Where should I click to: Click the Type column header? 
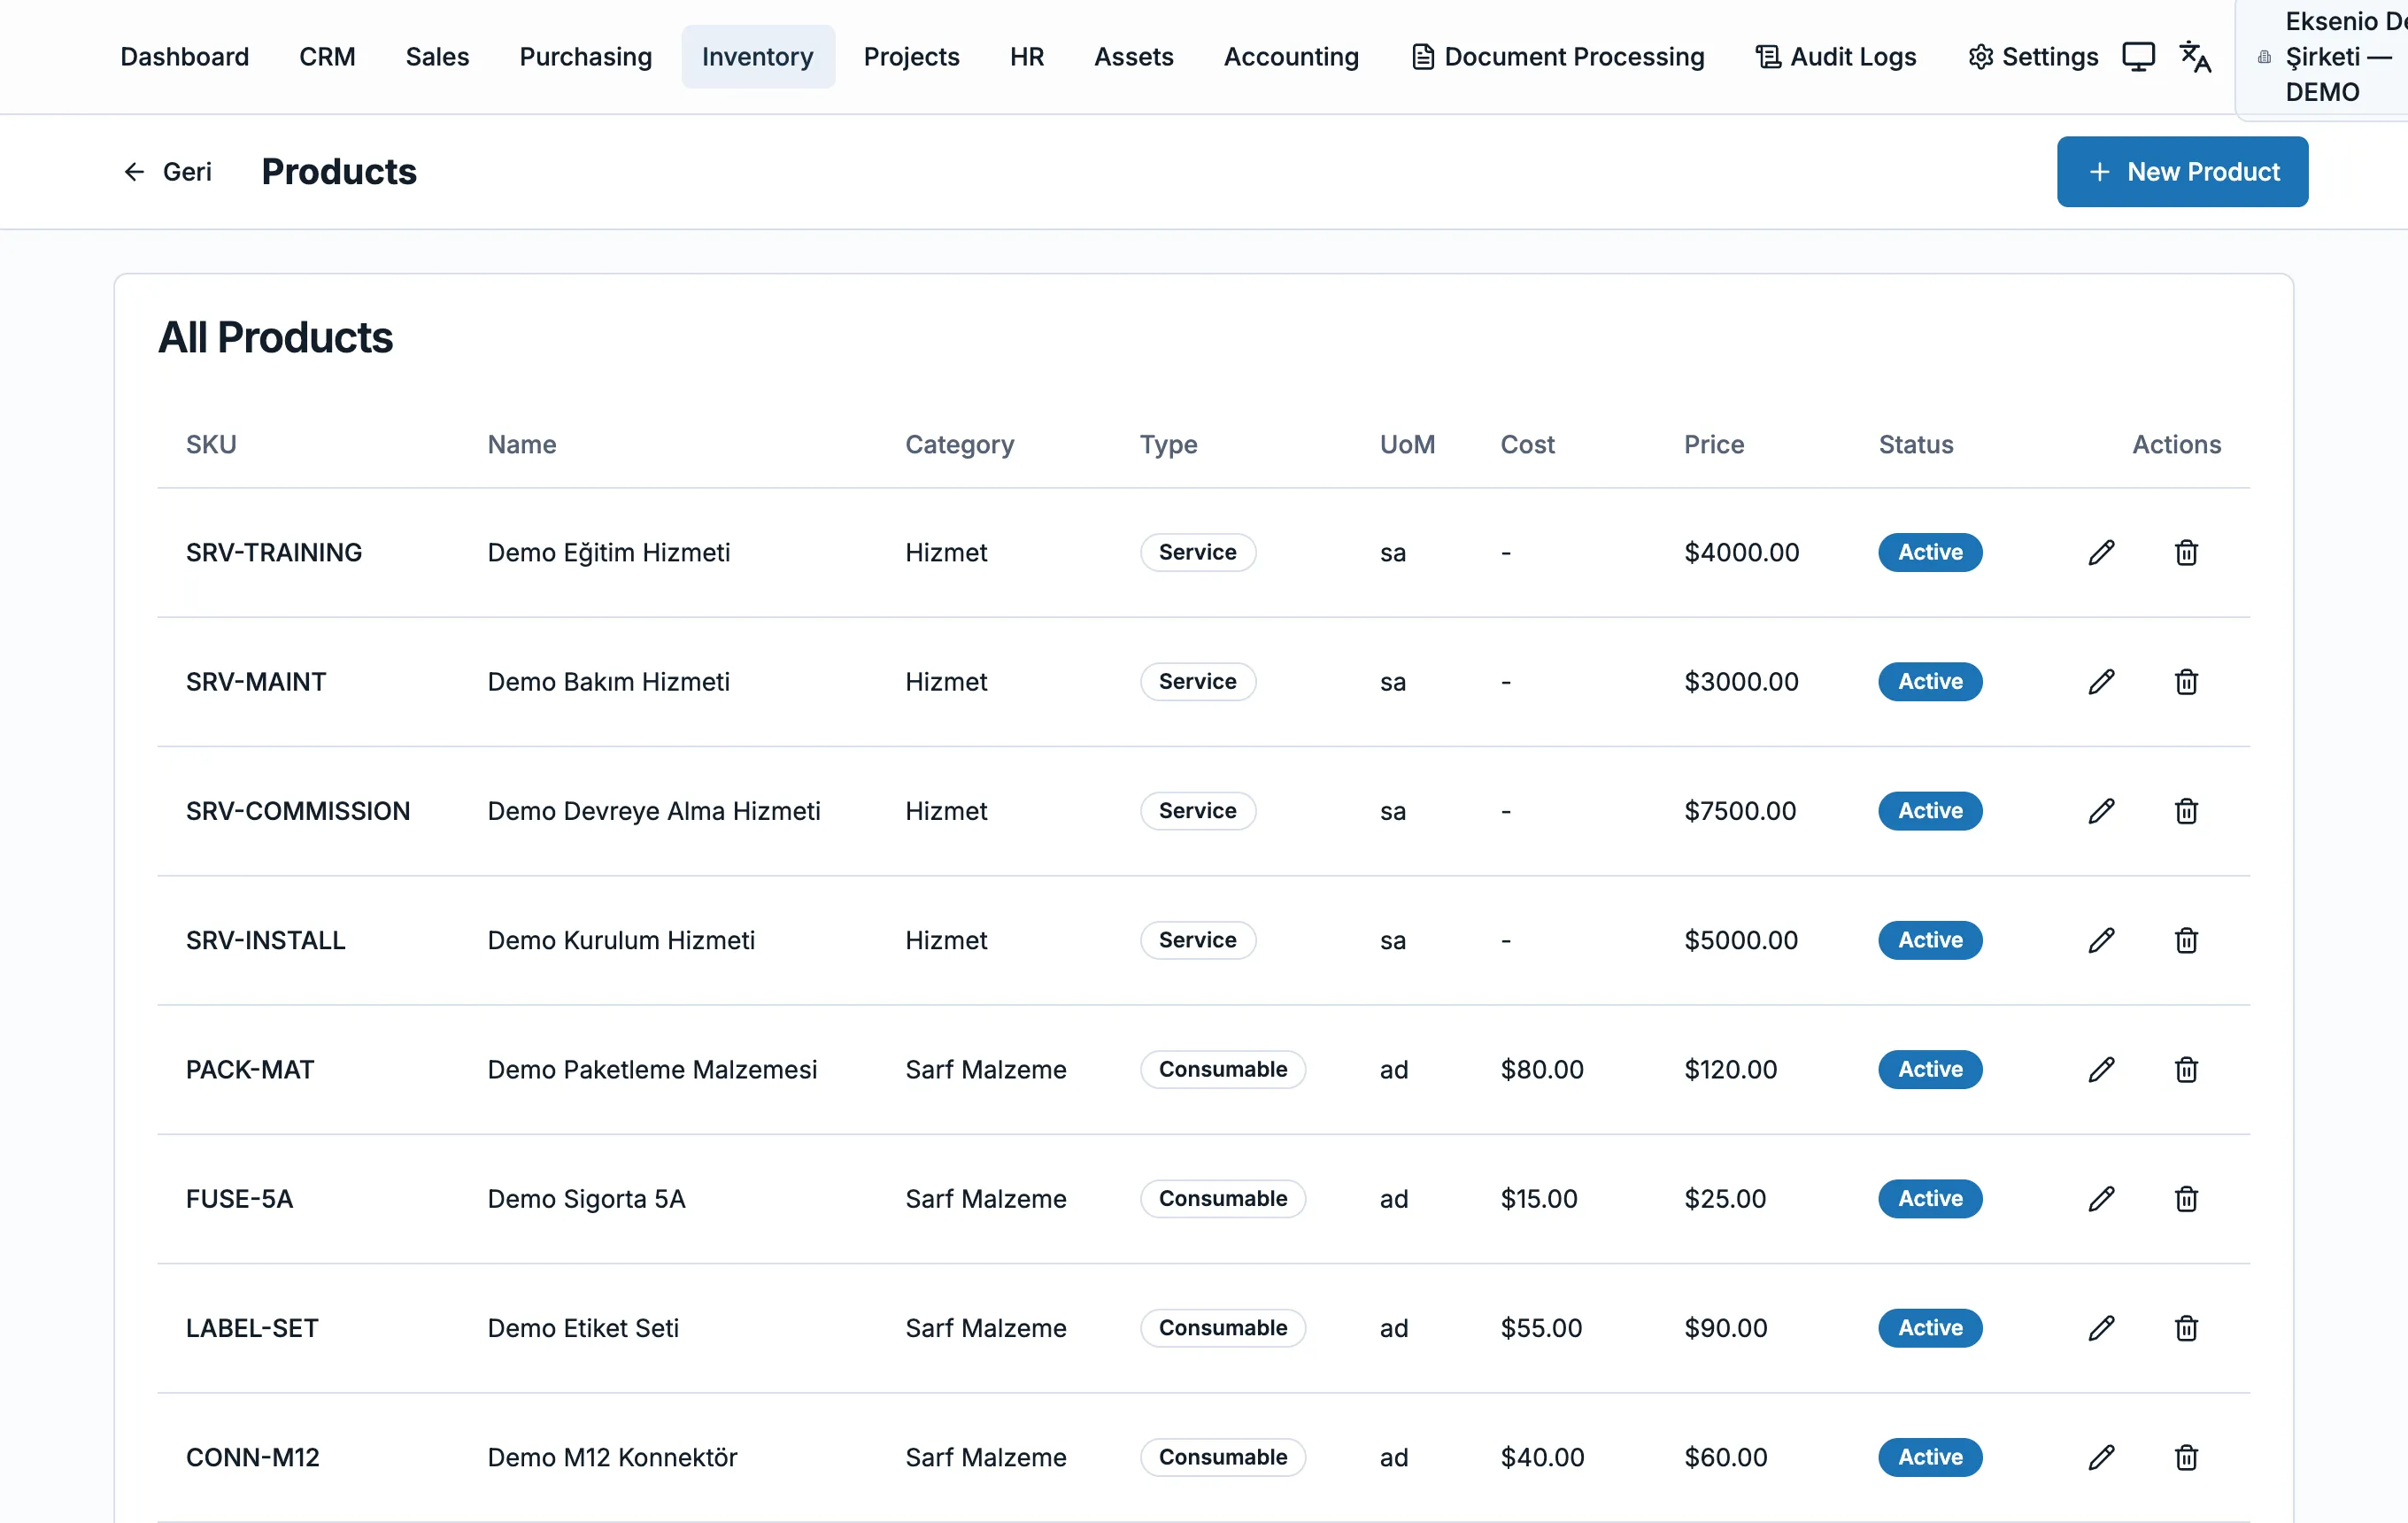(1168, 444)
